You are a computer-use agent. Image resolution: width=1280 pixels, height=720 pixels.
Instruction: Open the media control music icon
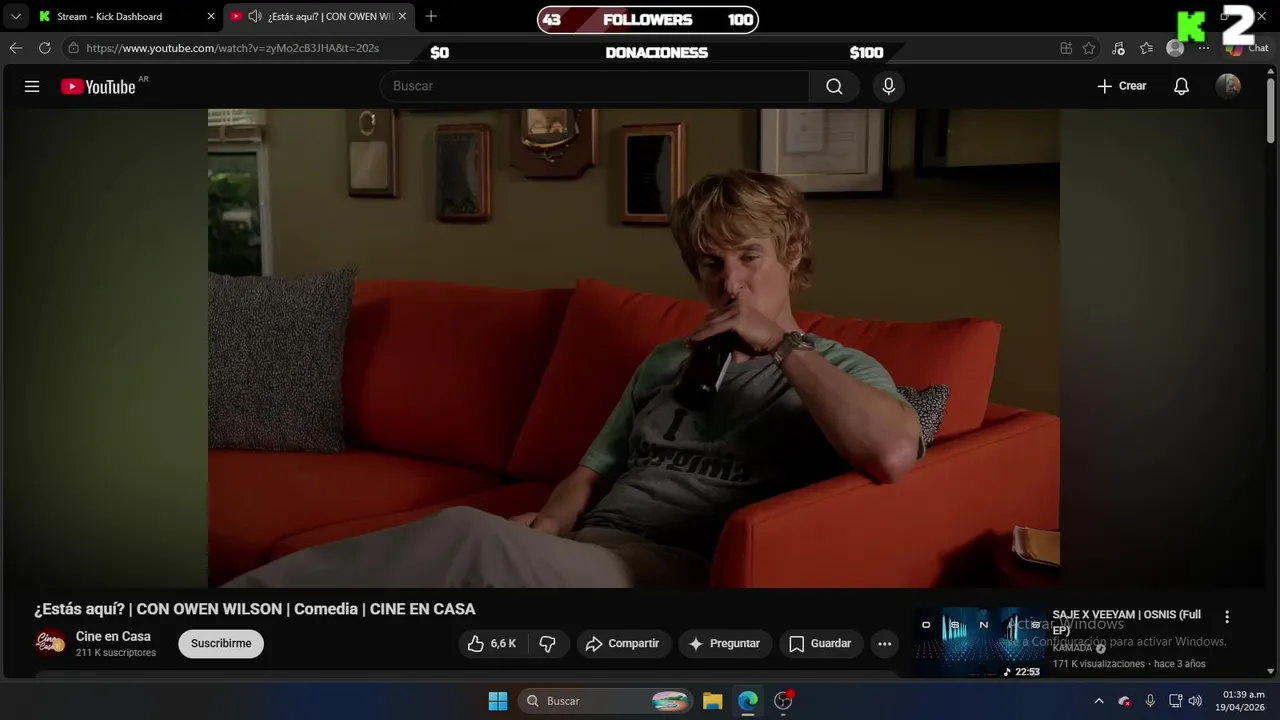1118,48
